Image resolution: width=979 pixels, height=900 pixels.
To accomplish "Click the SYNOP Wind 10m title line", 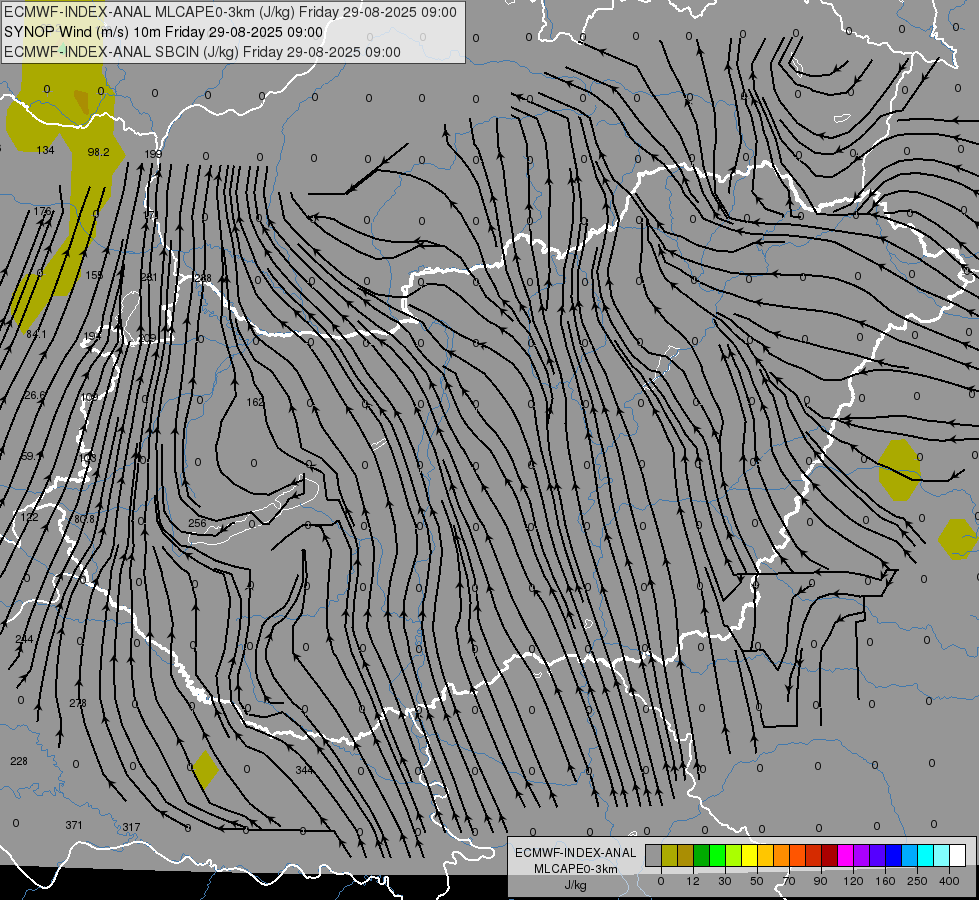I will coord(164,32).
